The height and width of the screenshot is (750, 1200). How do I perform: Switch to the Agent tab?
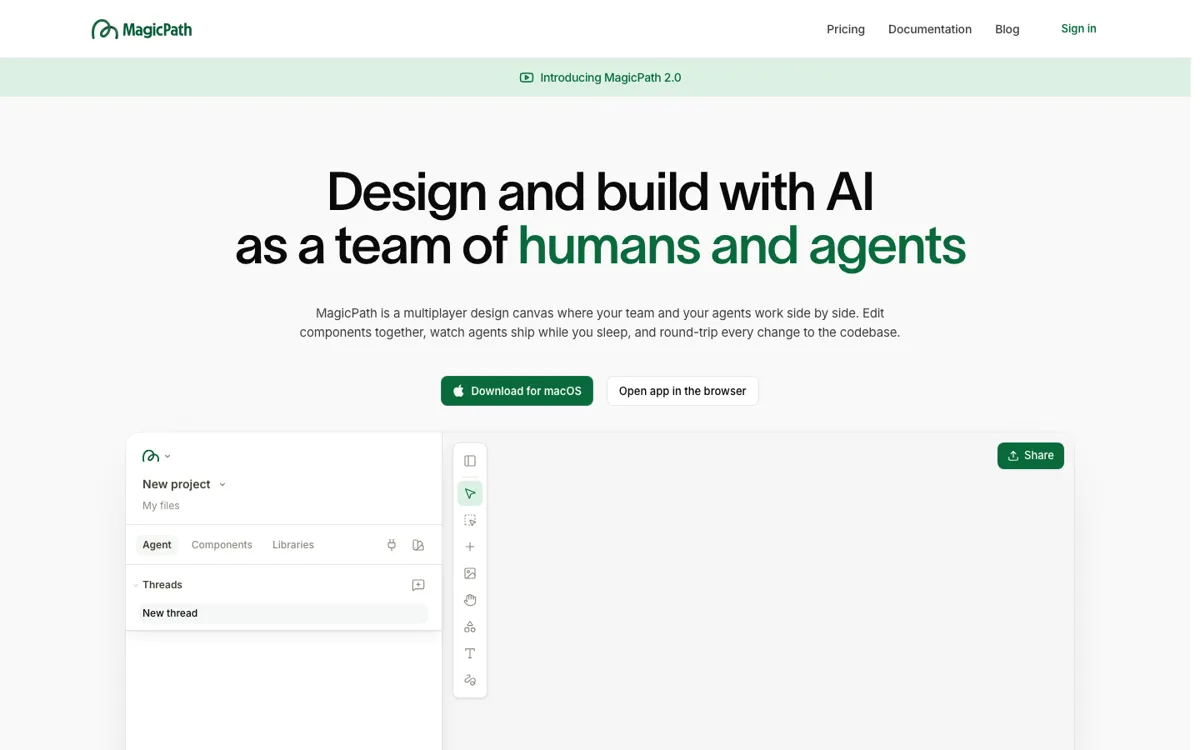click(x=157, y=545)
